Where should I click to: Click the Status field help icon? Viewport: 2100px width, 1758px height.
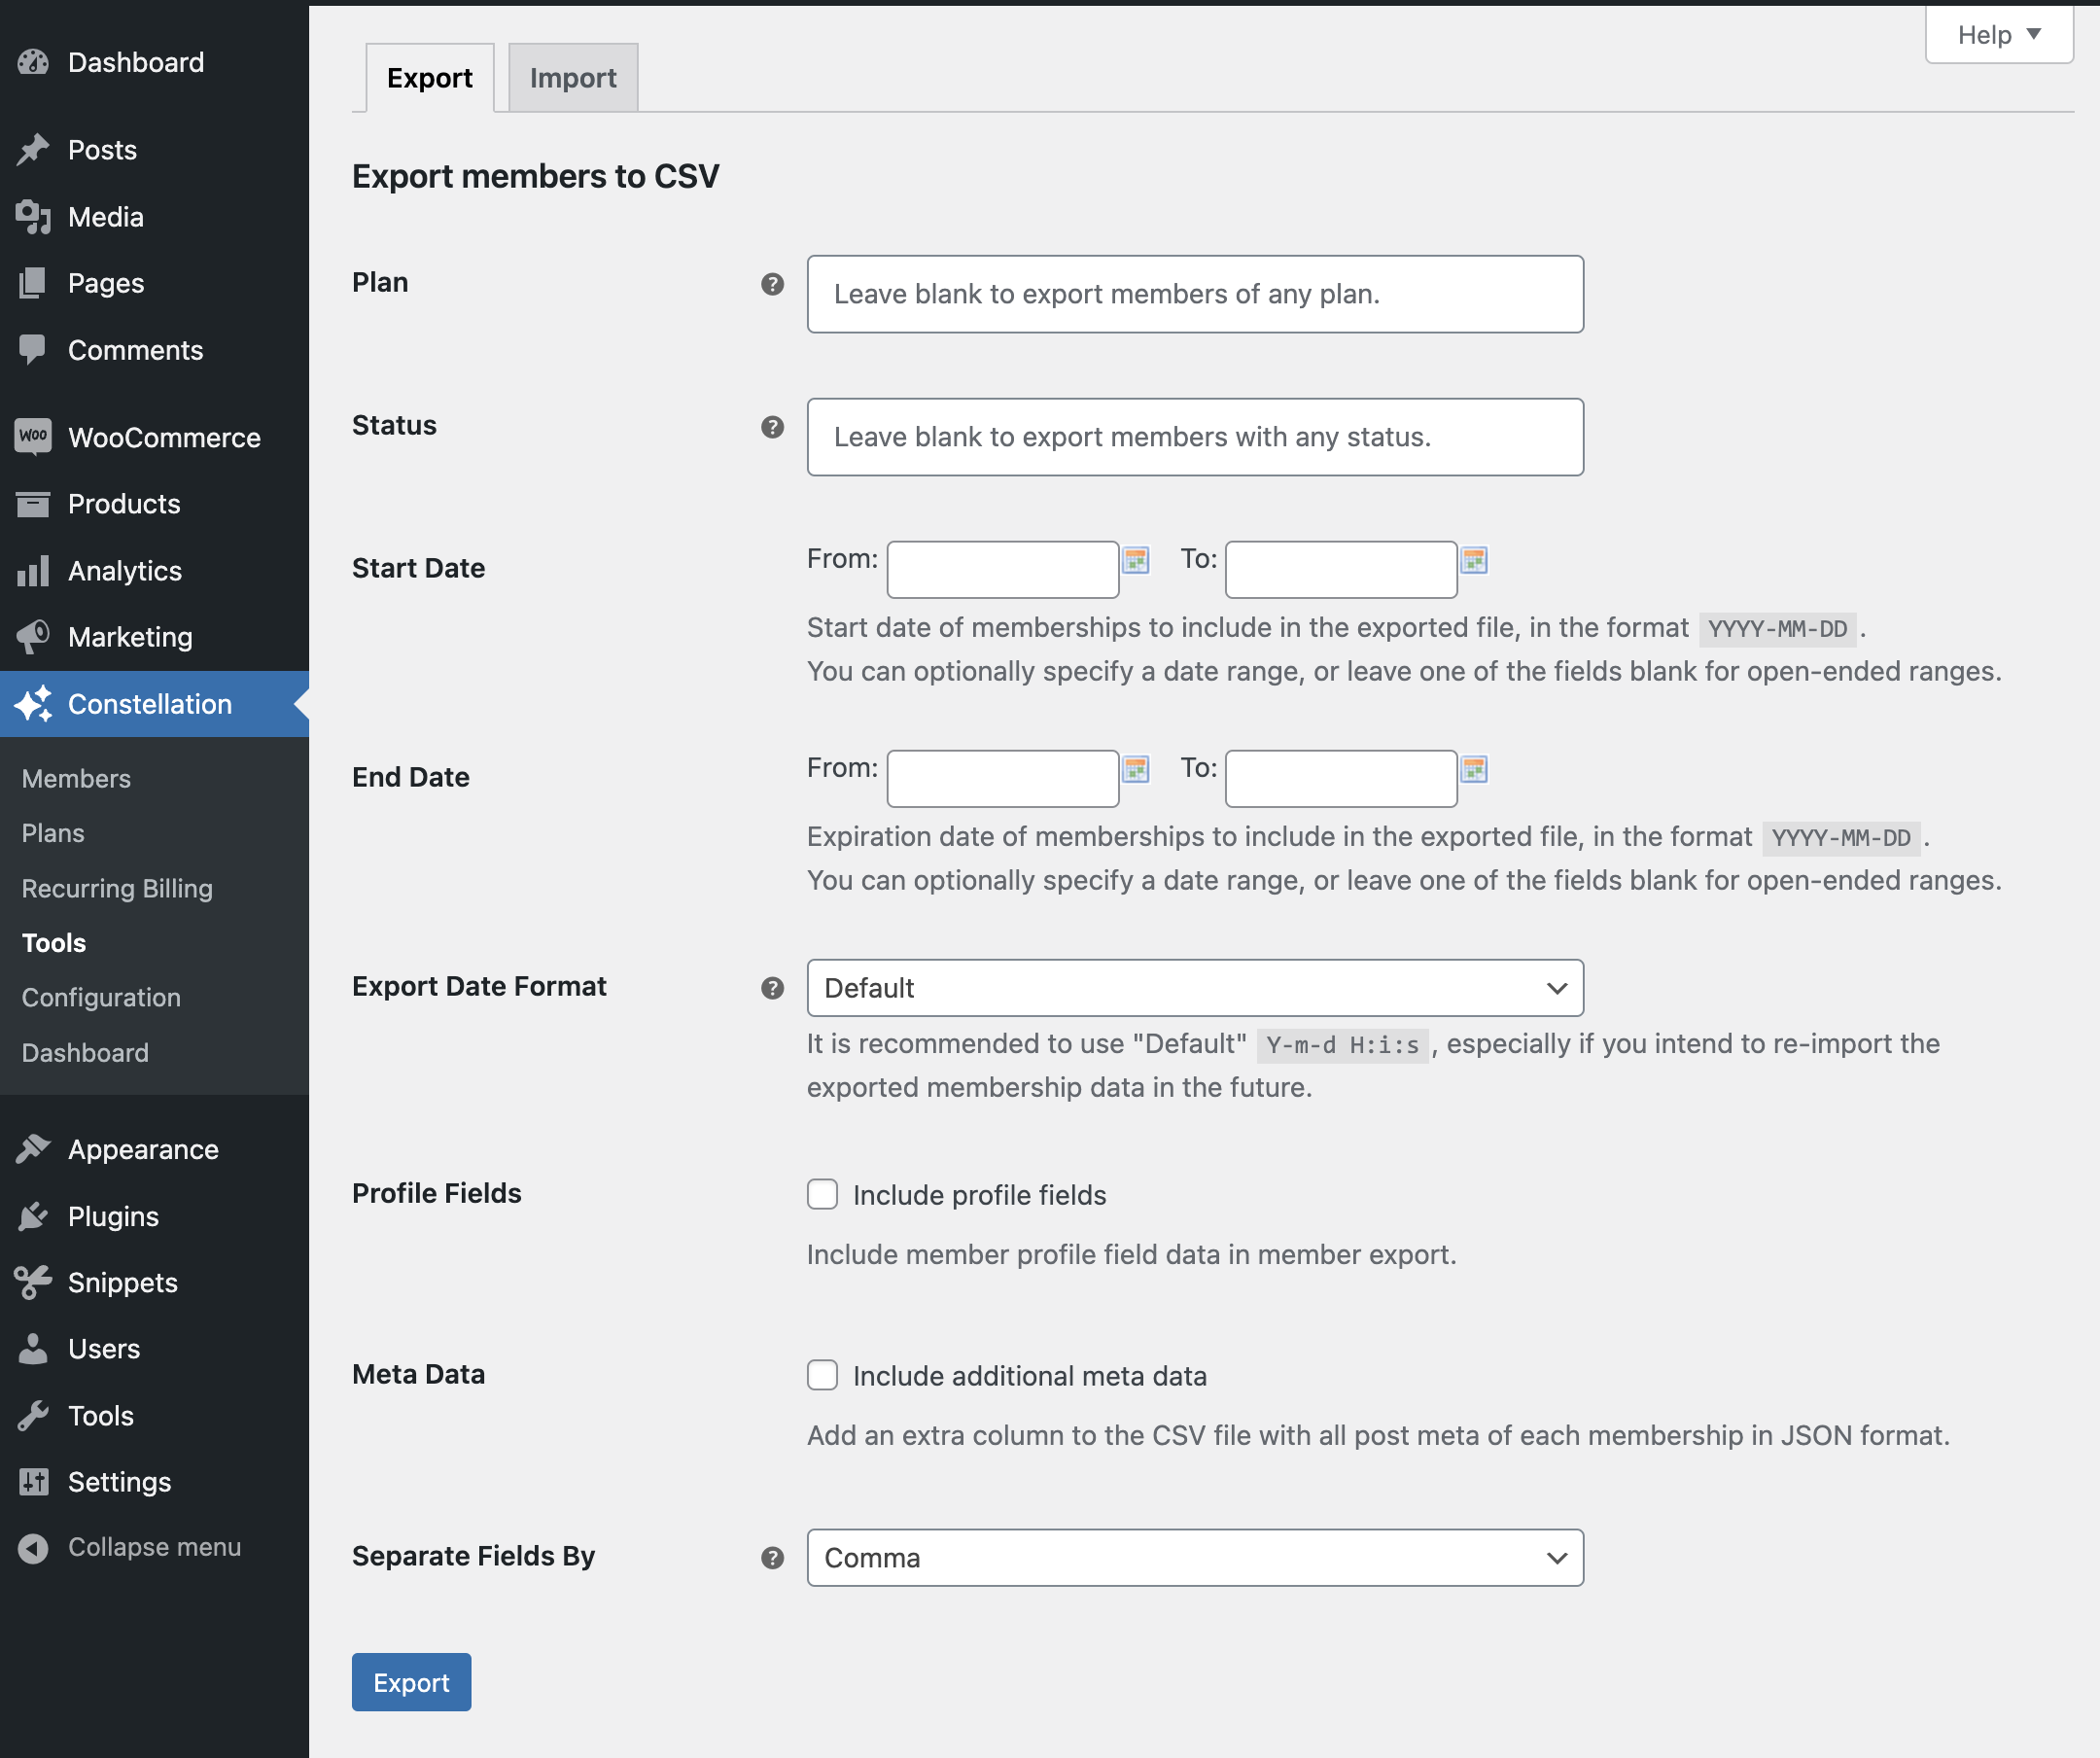click(772, 427)
